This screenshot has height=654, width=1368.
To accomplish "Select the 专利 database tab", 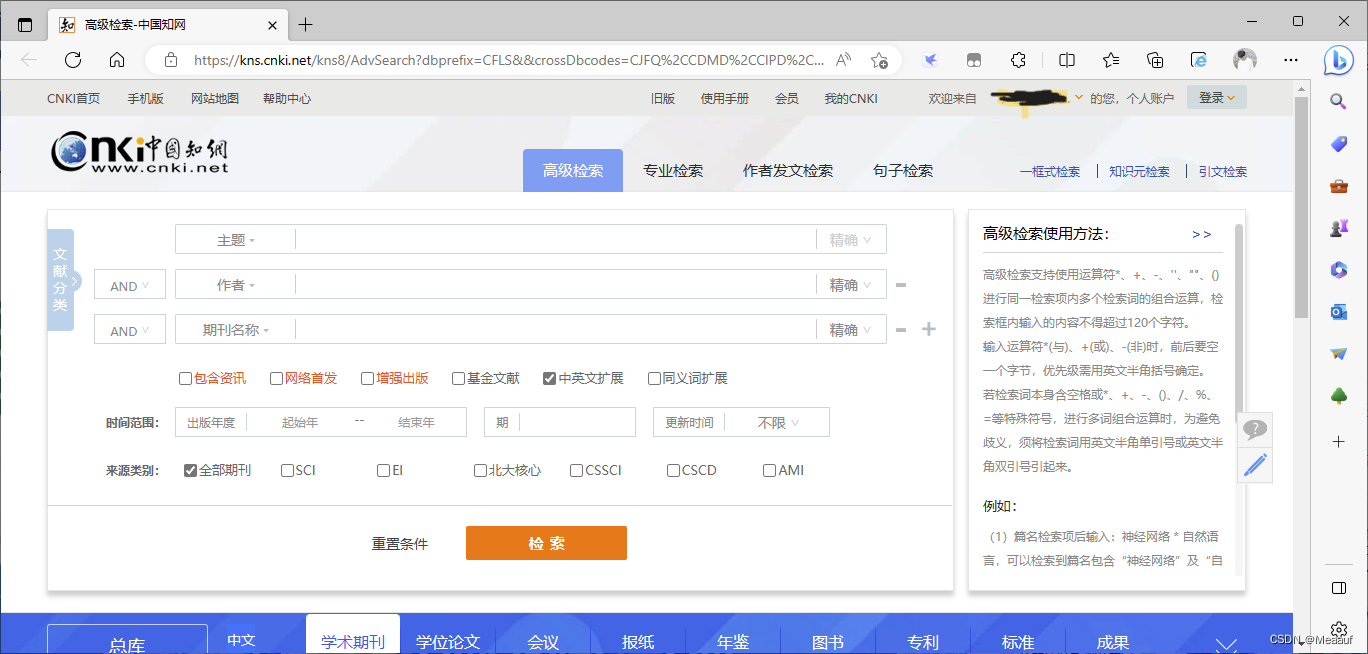I will [923, 640].
